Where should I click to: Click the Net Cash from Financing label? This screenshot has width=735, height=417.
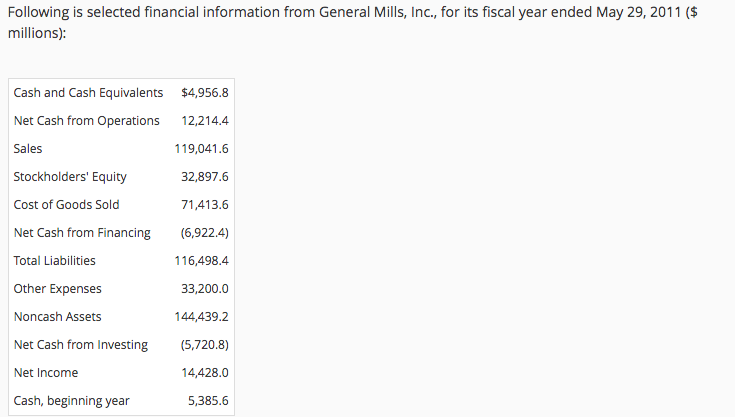tap(82, 233)
